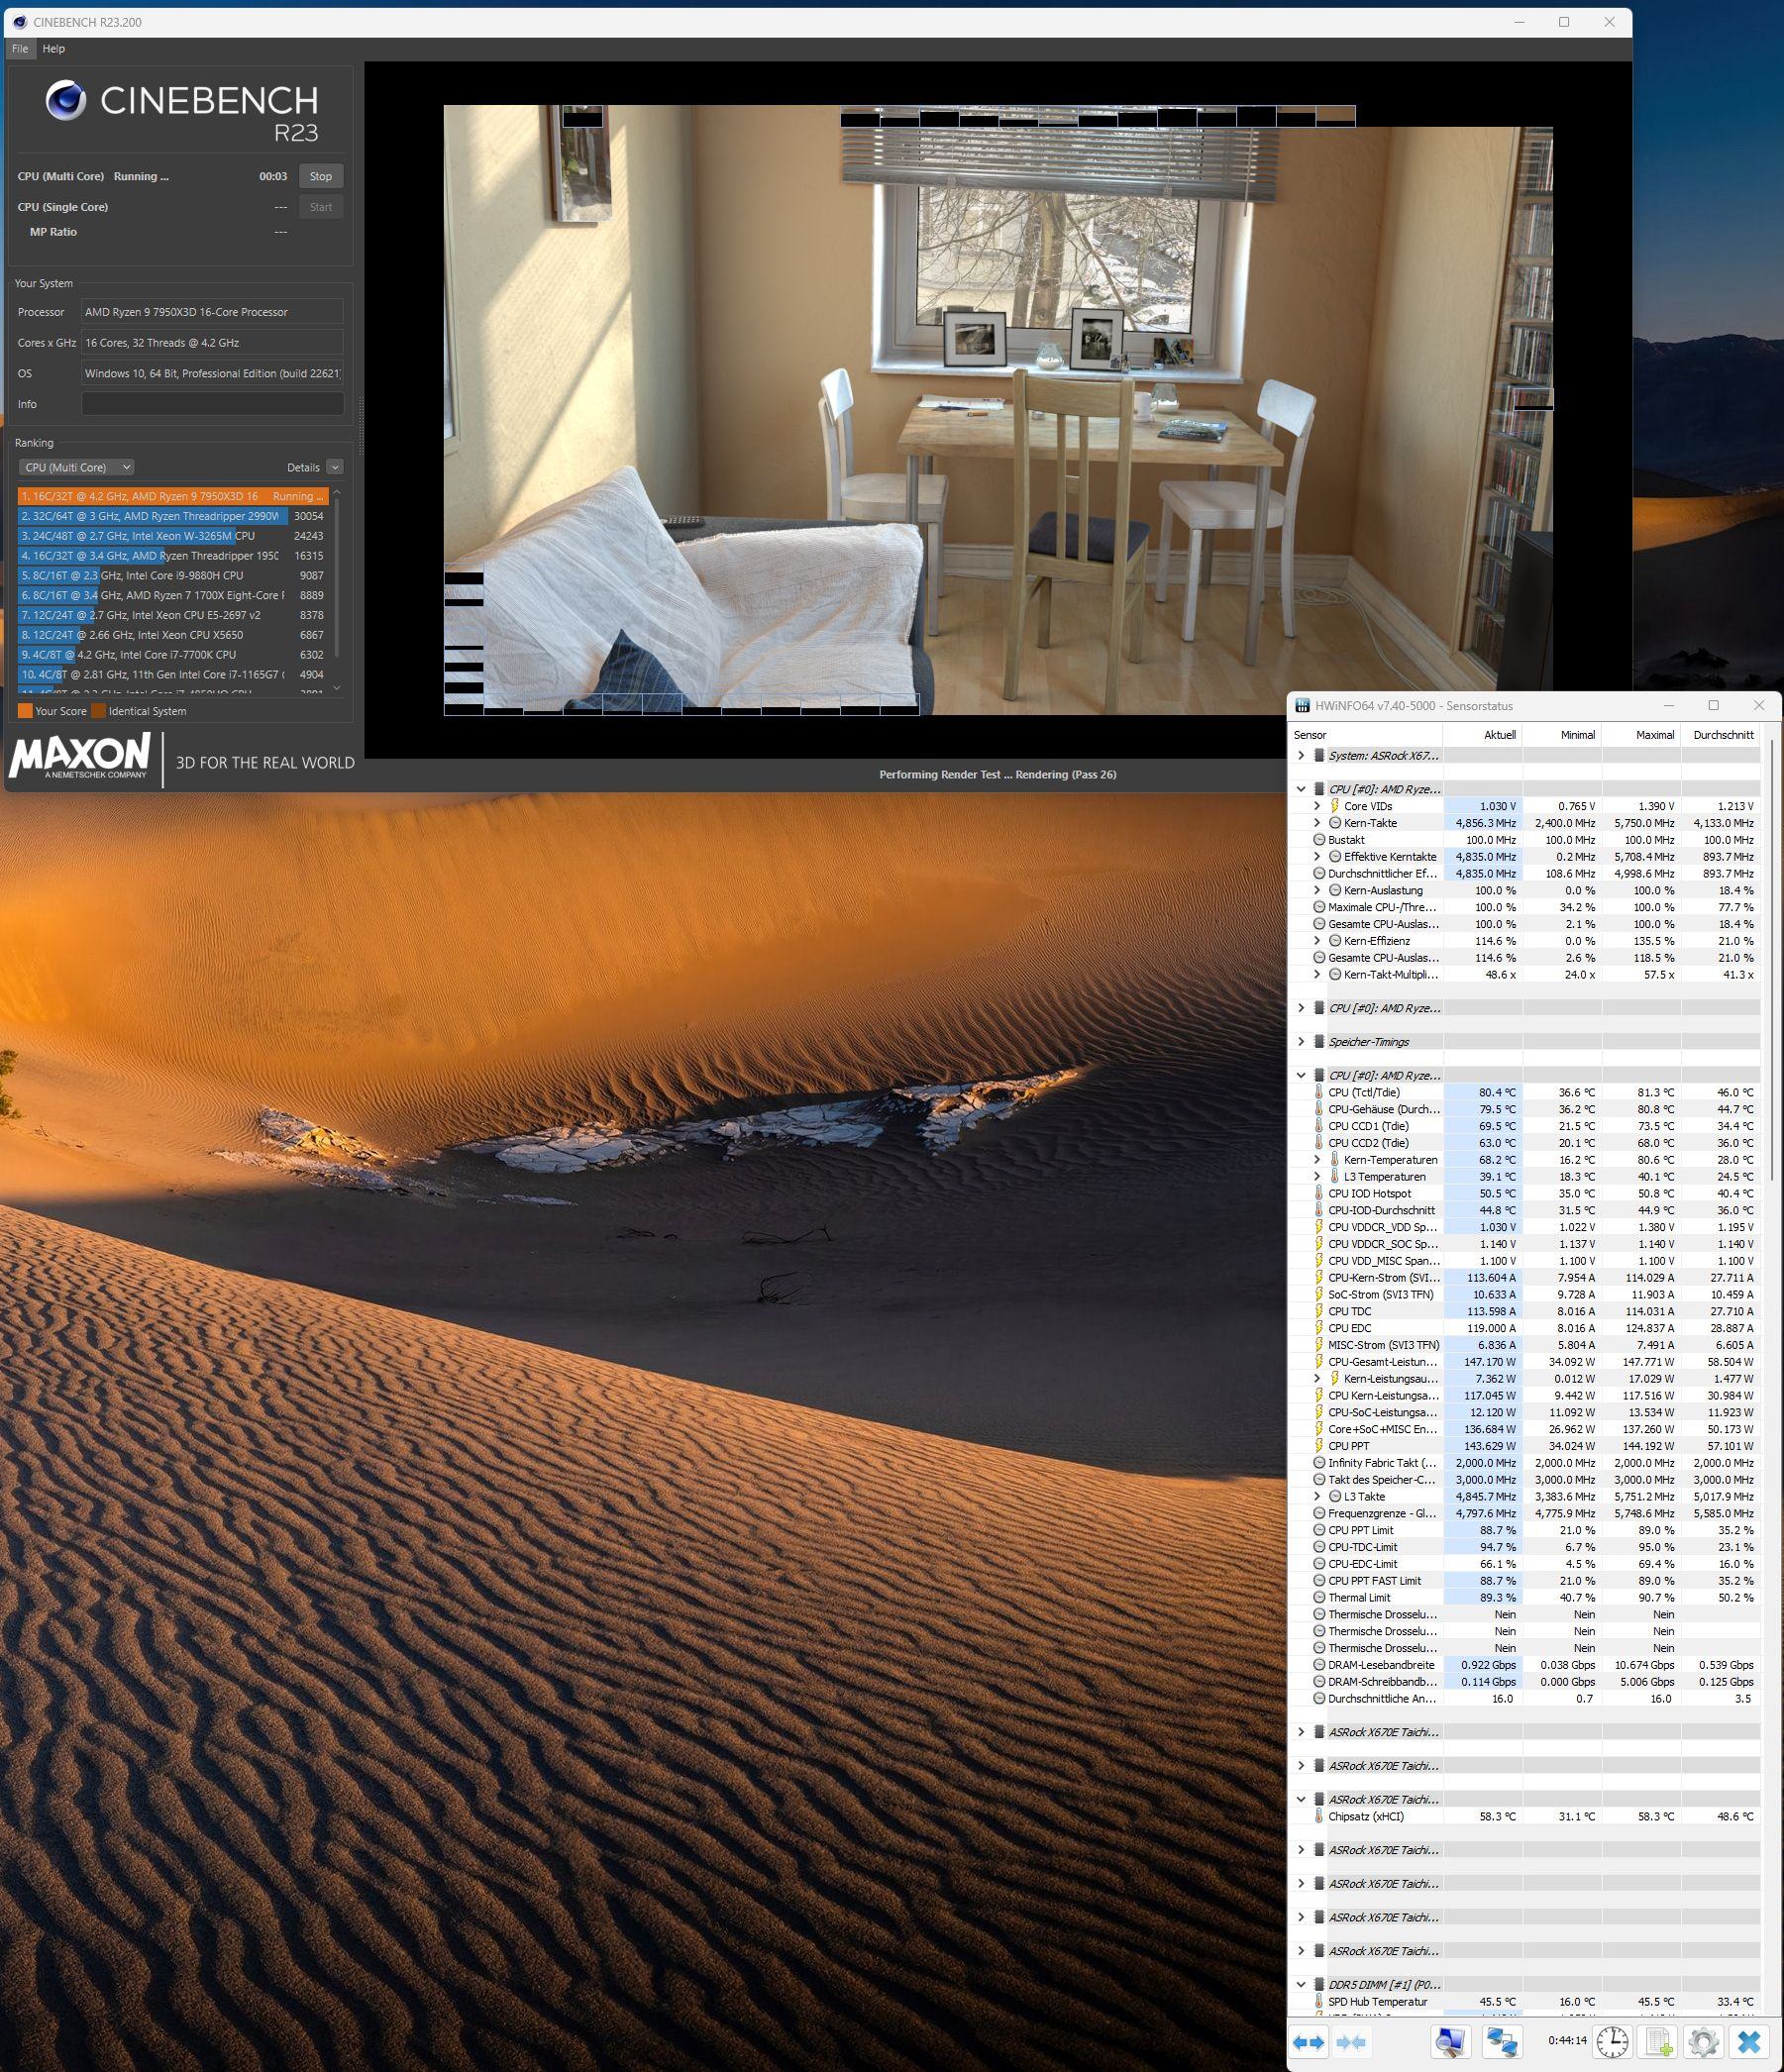Click the collapse-columns arrows icon in HWiNFO toolbar
1784x2072 pixels.
pyautogui.click(x=1351, y=2041)
